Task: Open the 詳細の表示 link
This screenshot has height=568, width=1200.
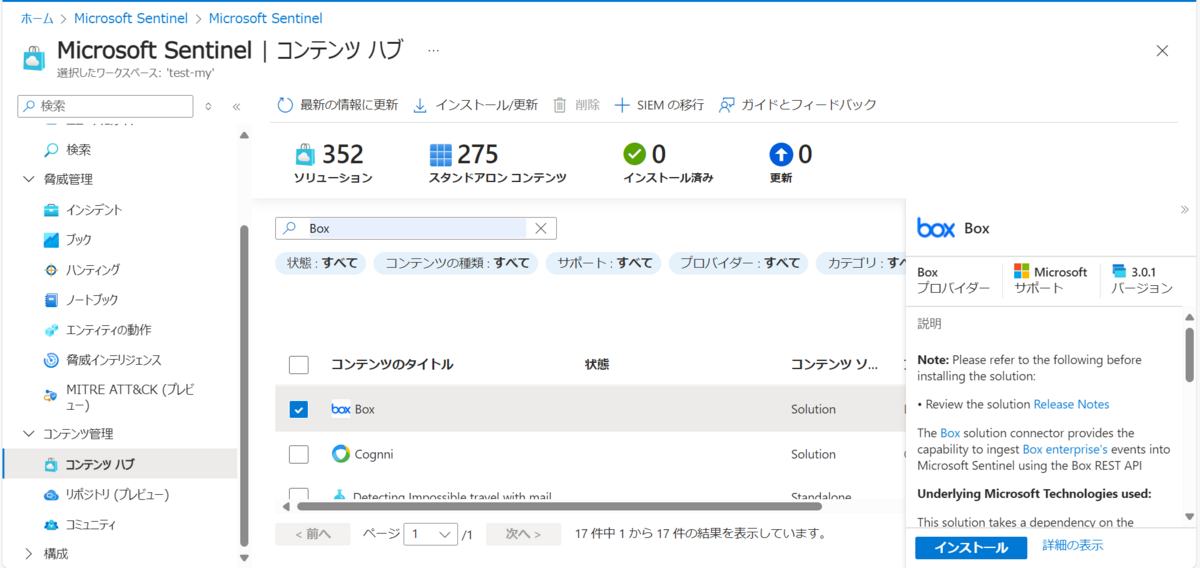Action: click(1073, 546)
